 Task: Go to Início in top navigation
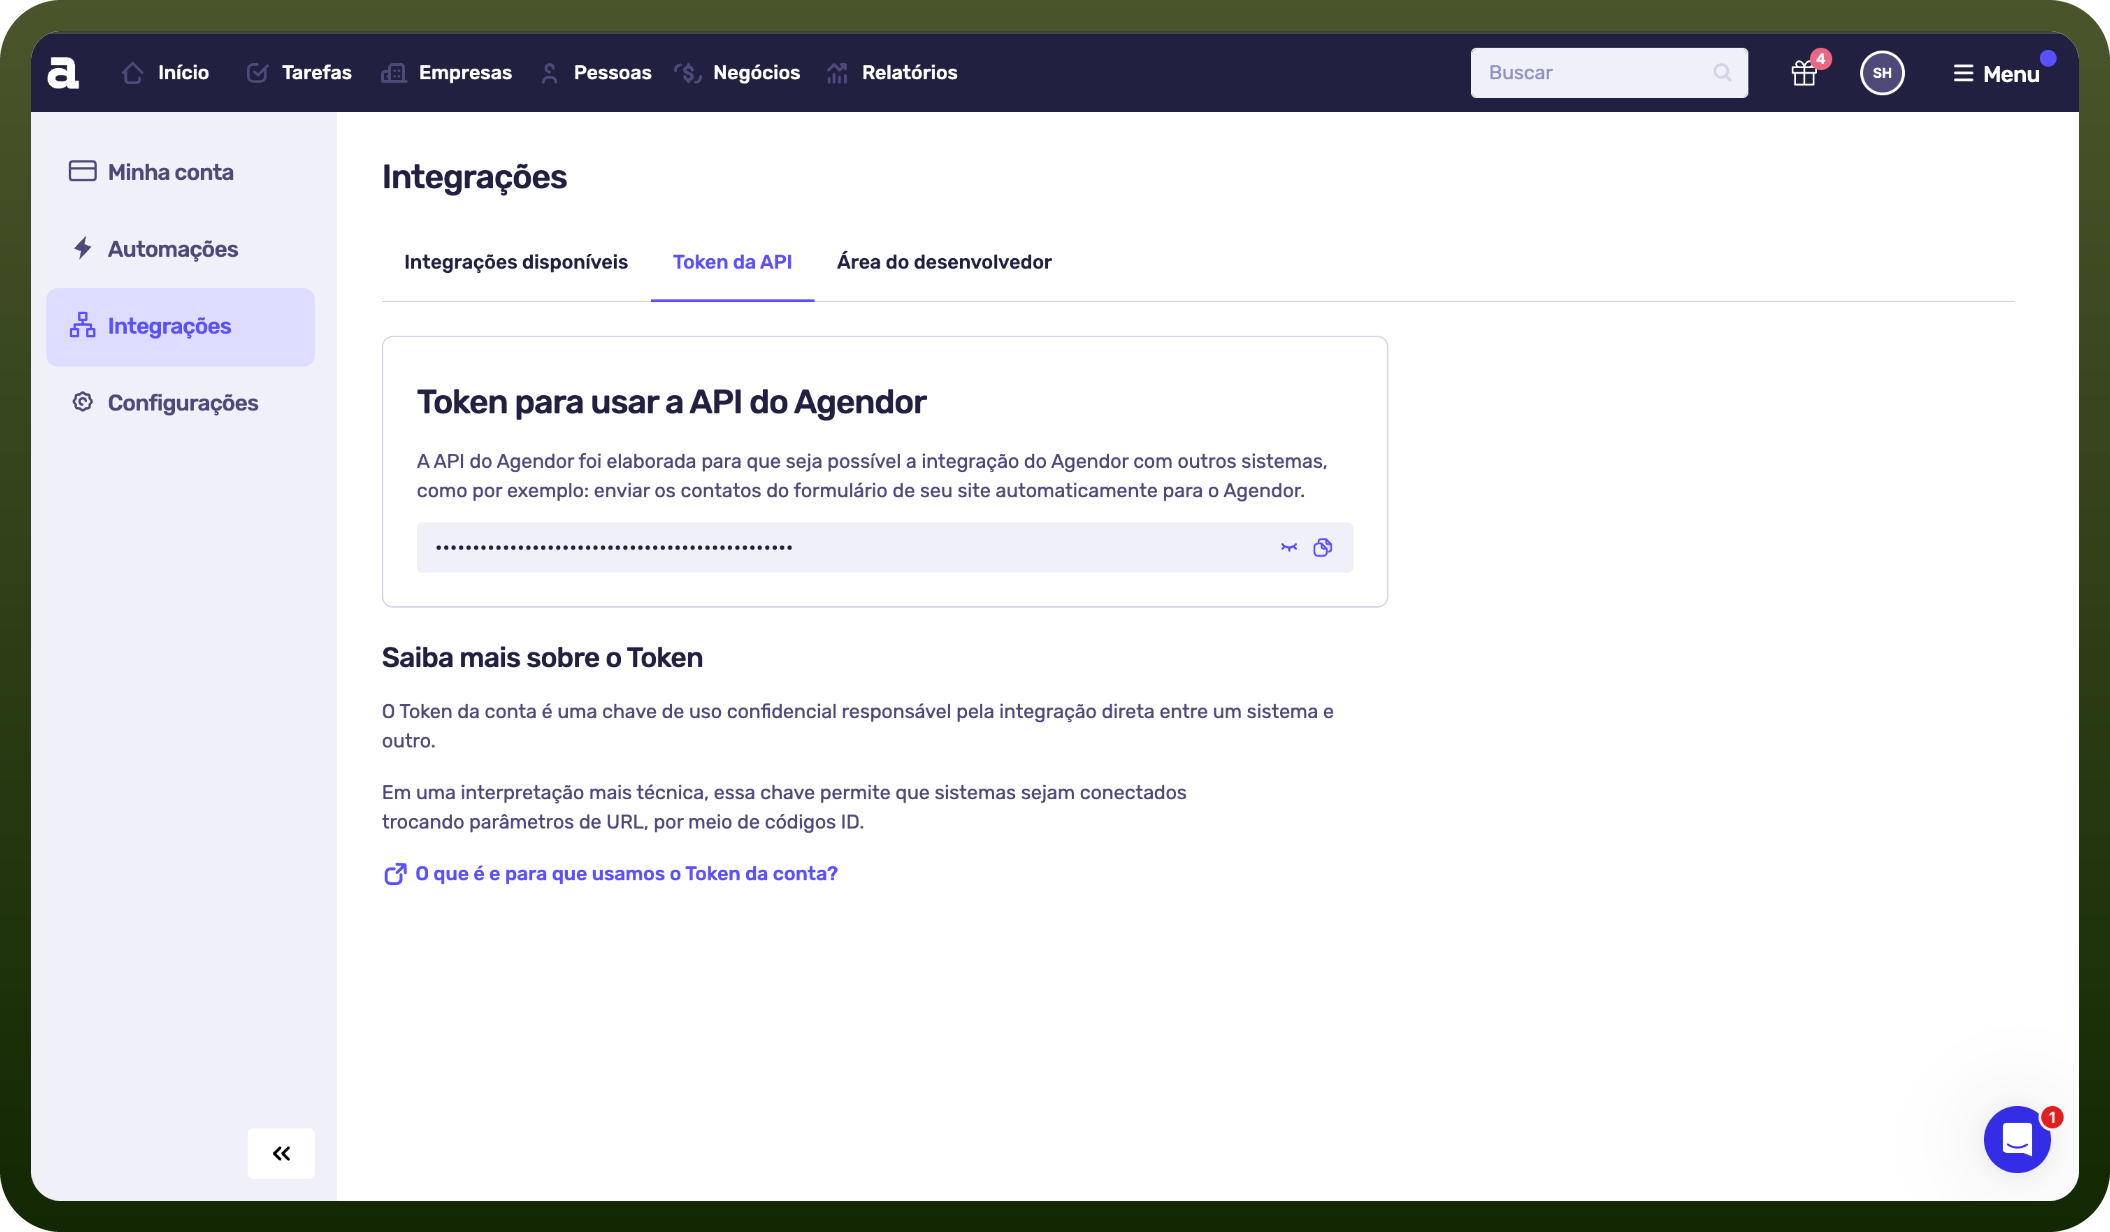tap(165, 73)
